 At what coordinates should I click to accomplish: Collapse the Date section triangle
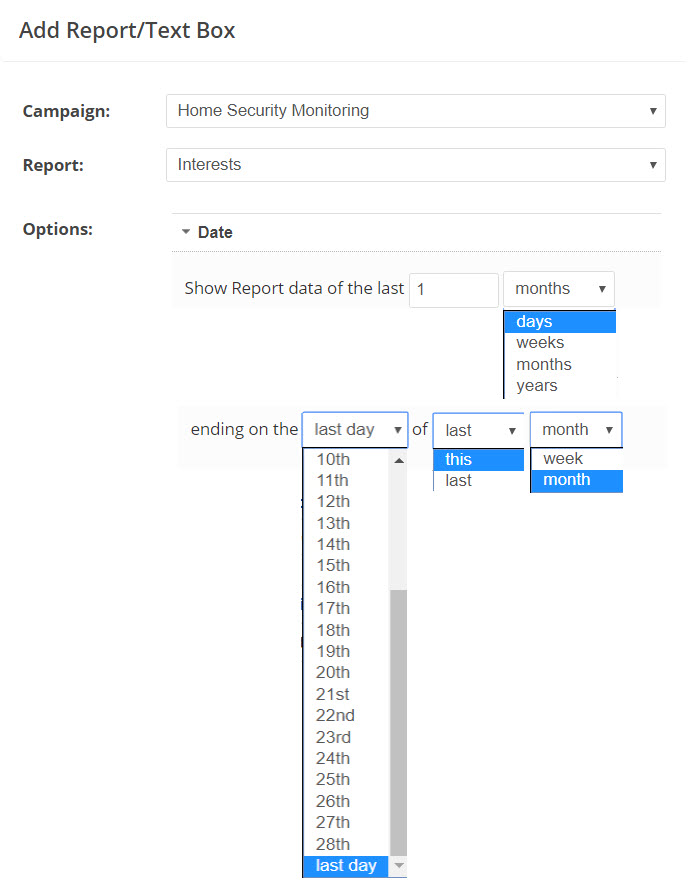186,232
